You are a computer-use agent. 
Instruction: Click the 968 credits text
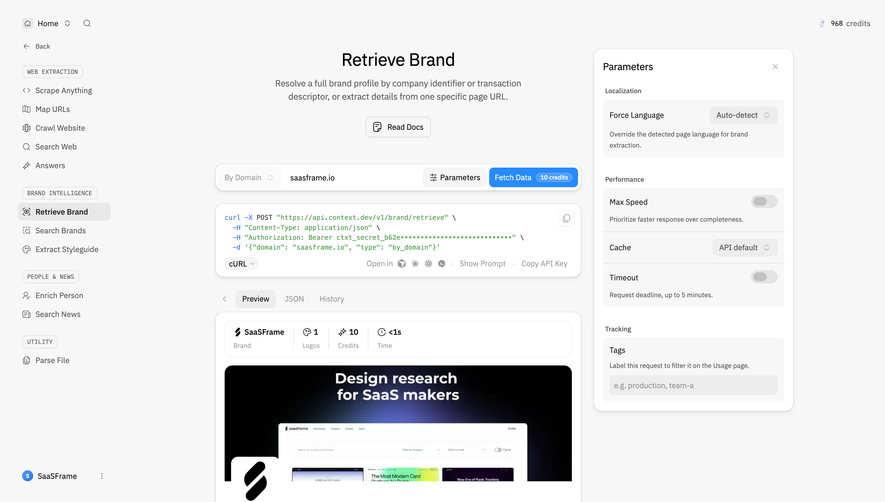click(x=850, y=24)
